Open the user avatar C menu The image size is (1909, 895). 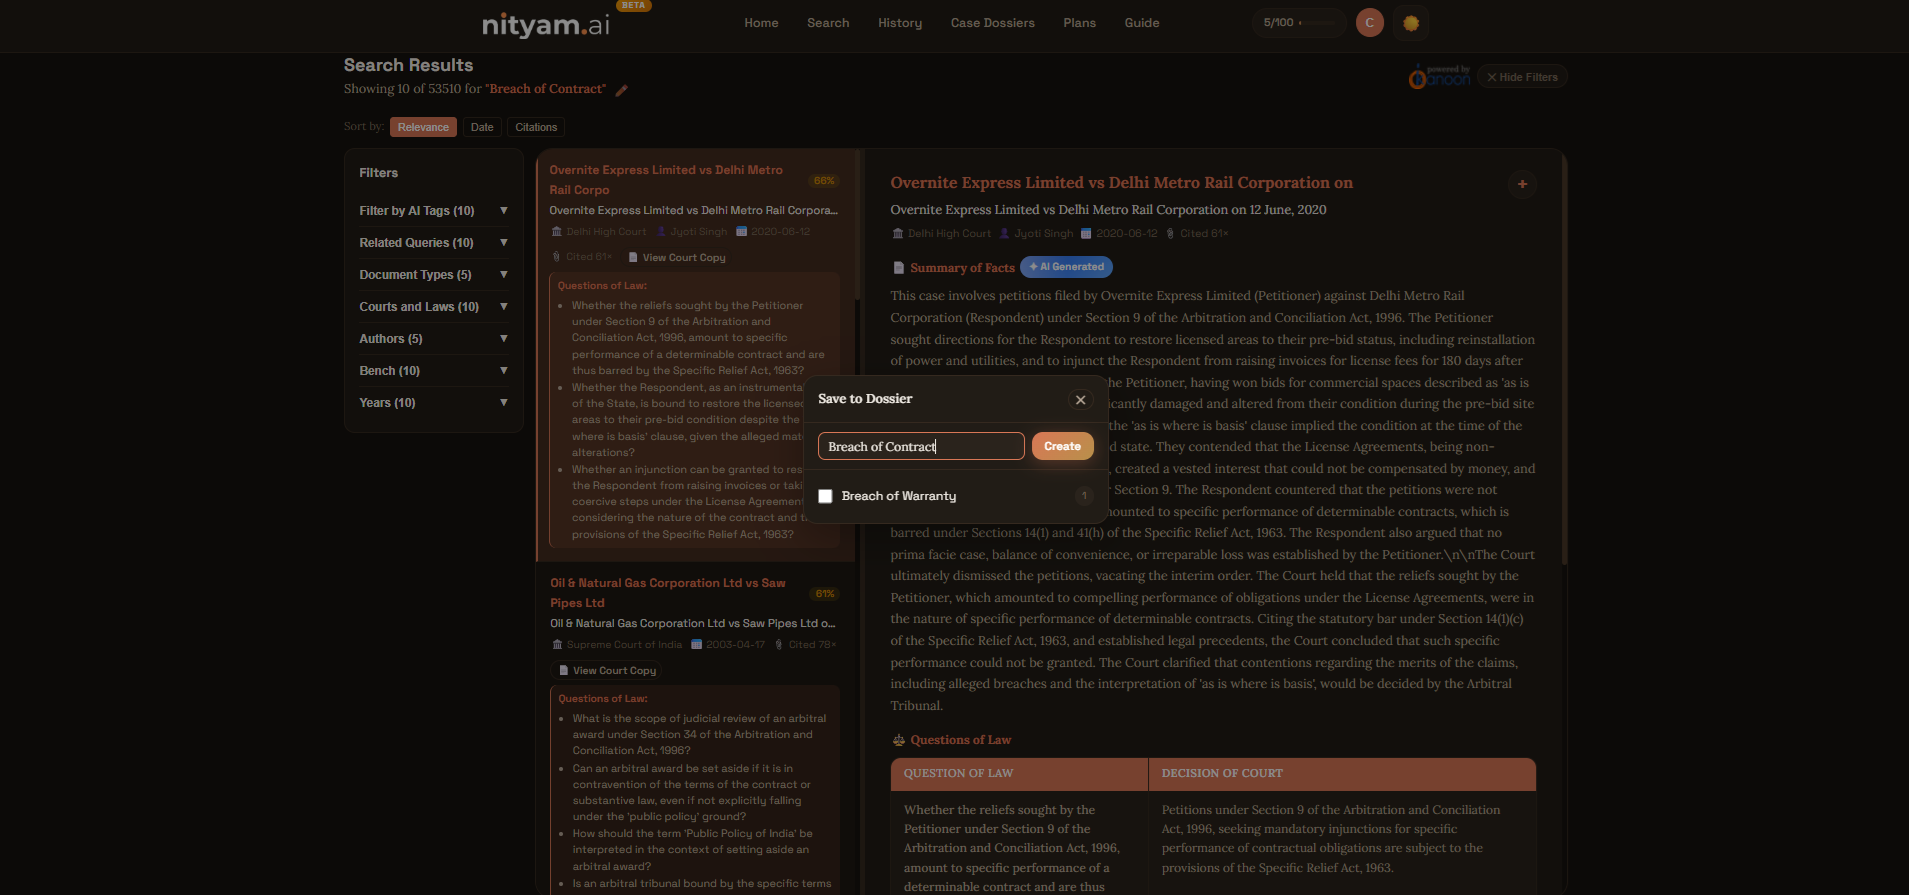tap(1369, 23)
